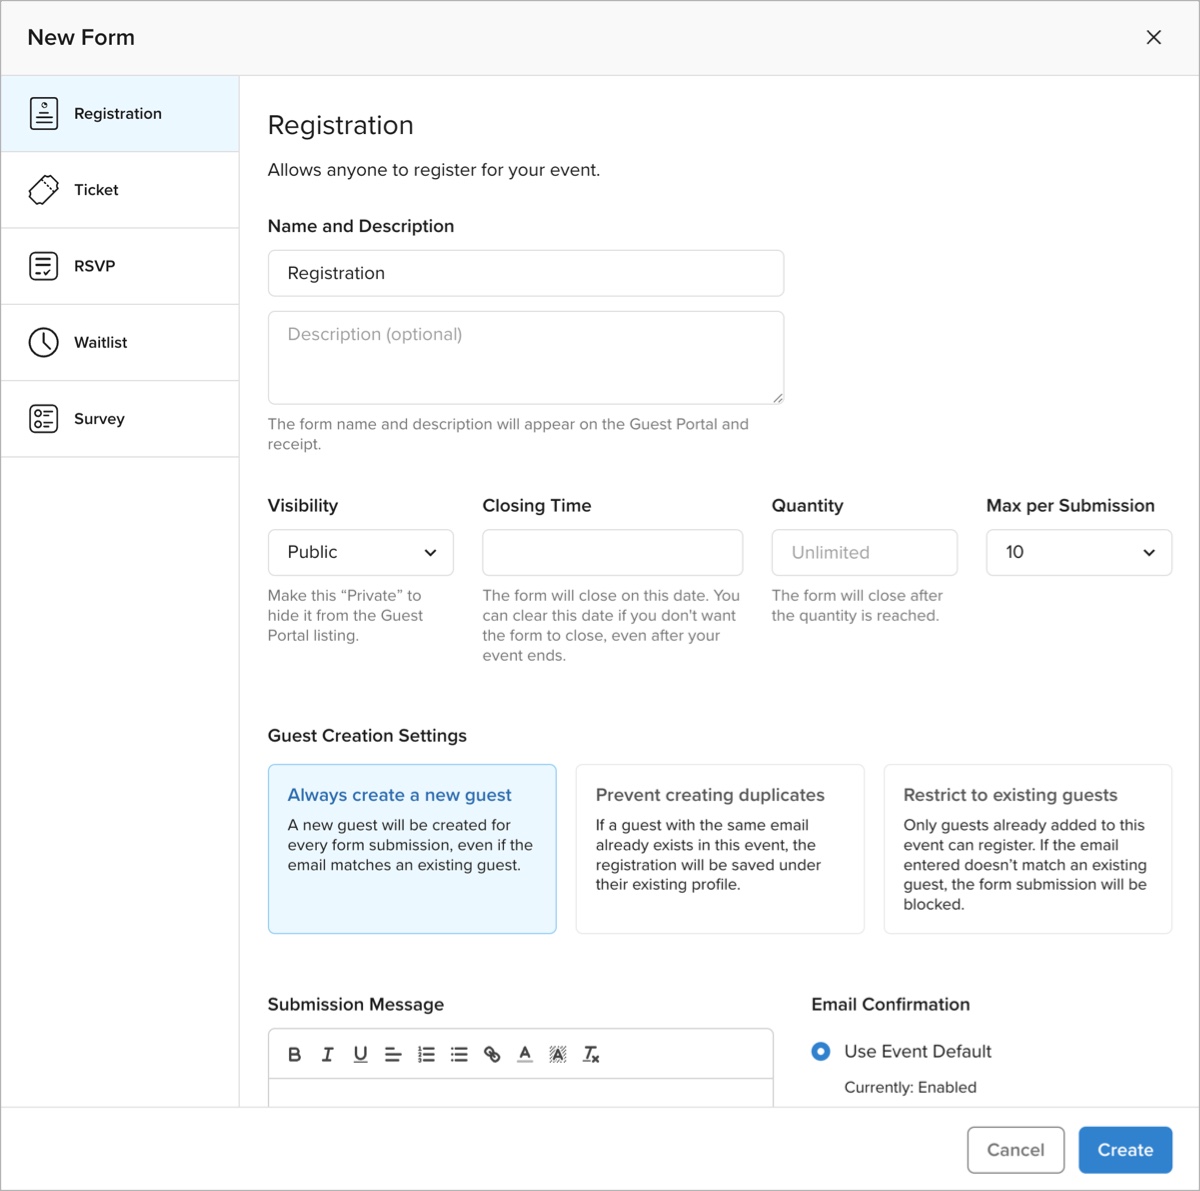Select the Registration tab label
This screenshot has height=1191, width=1200.
coord(118,114)
